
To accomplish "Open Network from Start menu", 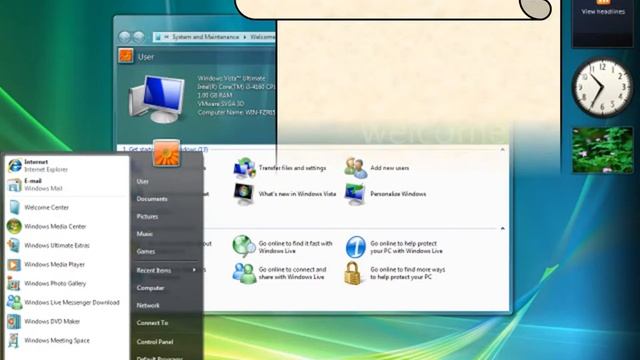I will point(148,305).
